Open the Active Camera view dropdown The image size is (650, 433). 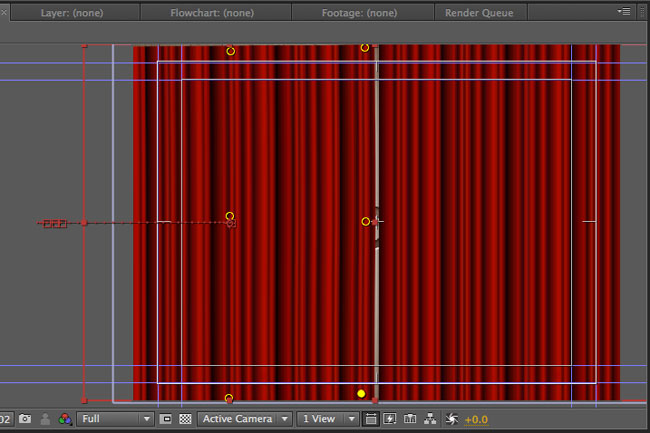click(x=245, y=419)
